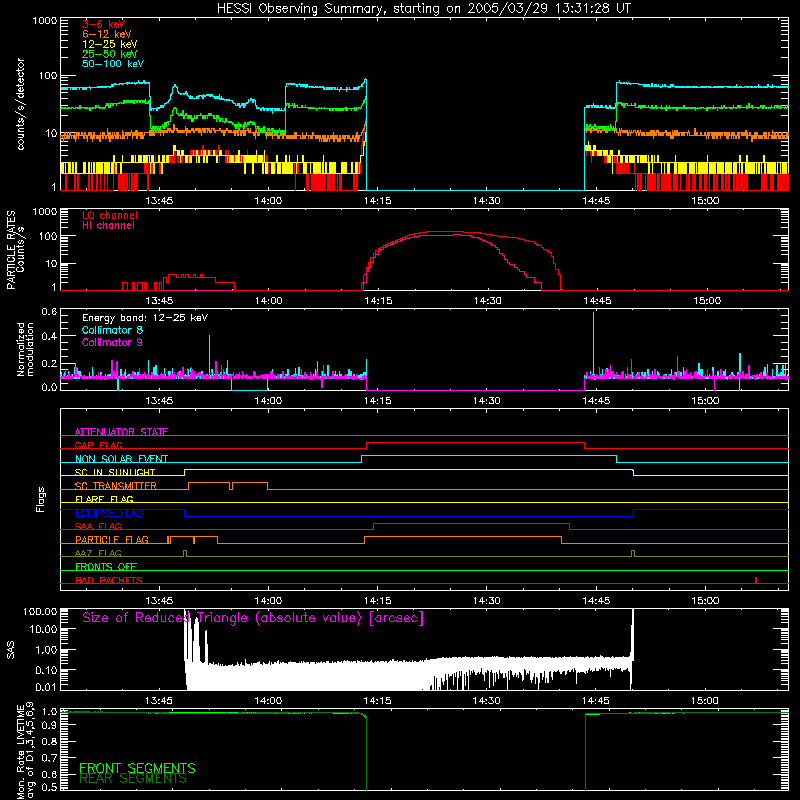Click the 14:30 tick label under particle rates panel
The width and height of the screenshot is (800, 800).
487,301
